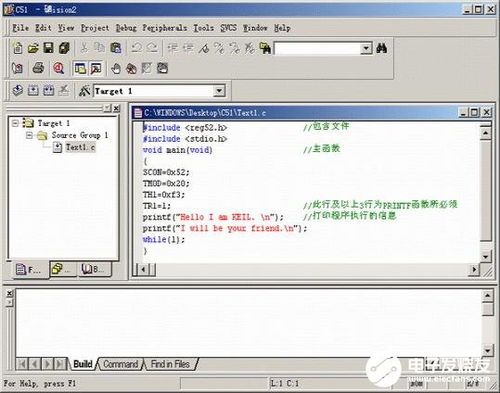Click the Print toolbar icon
Image resolution: width=500 pixels, height=393 pixels.
tap(38, 68)
